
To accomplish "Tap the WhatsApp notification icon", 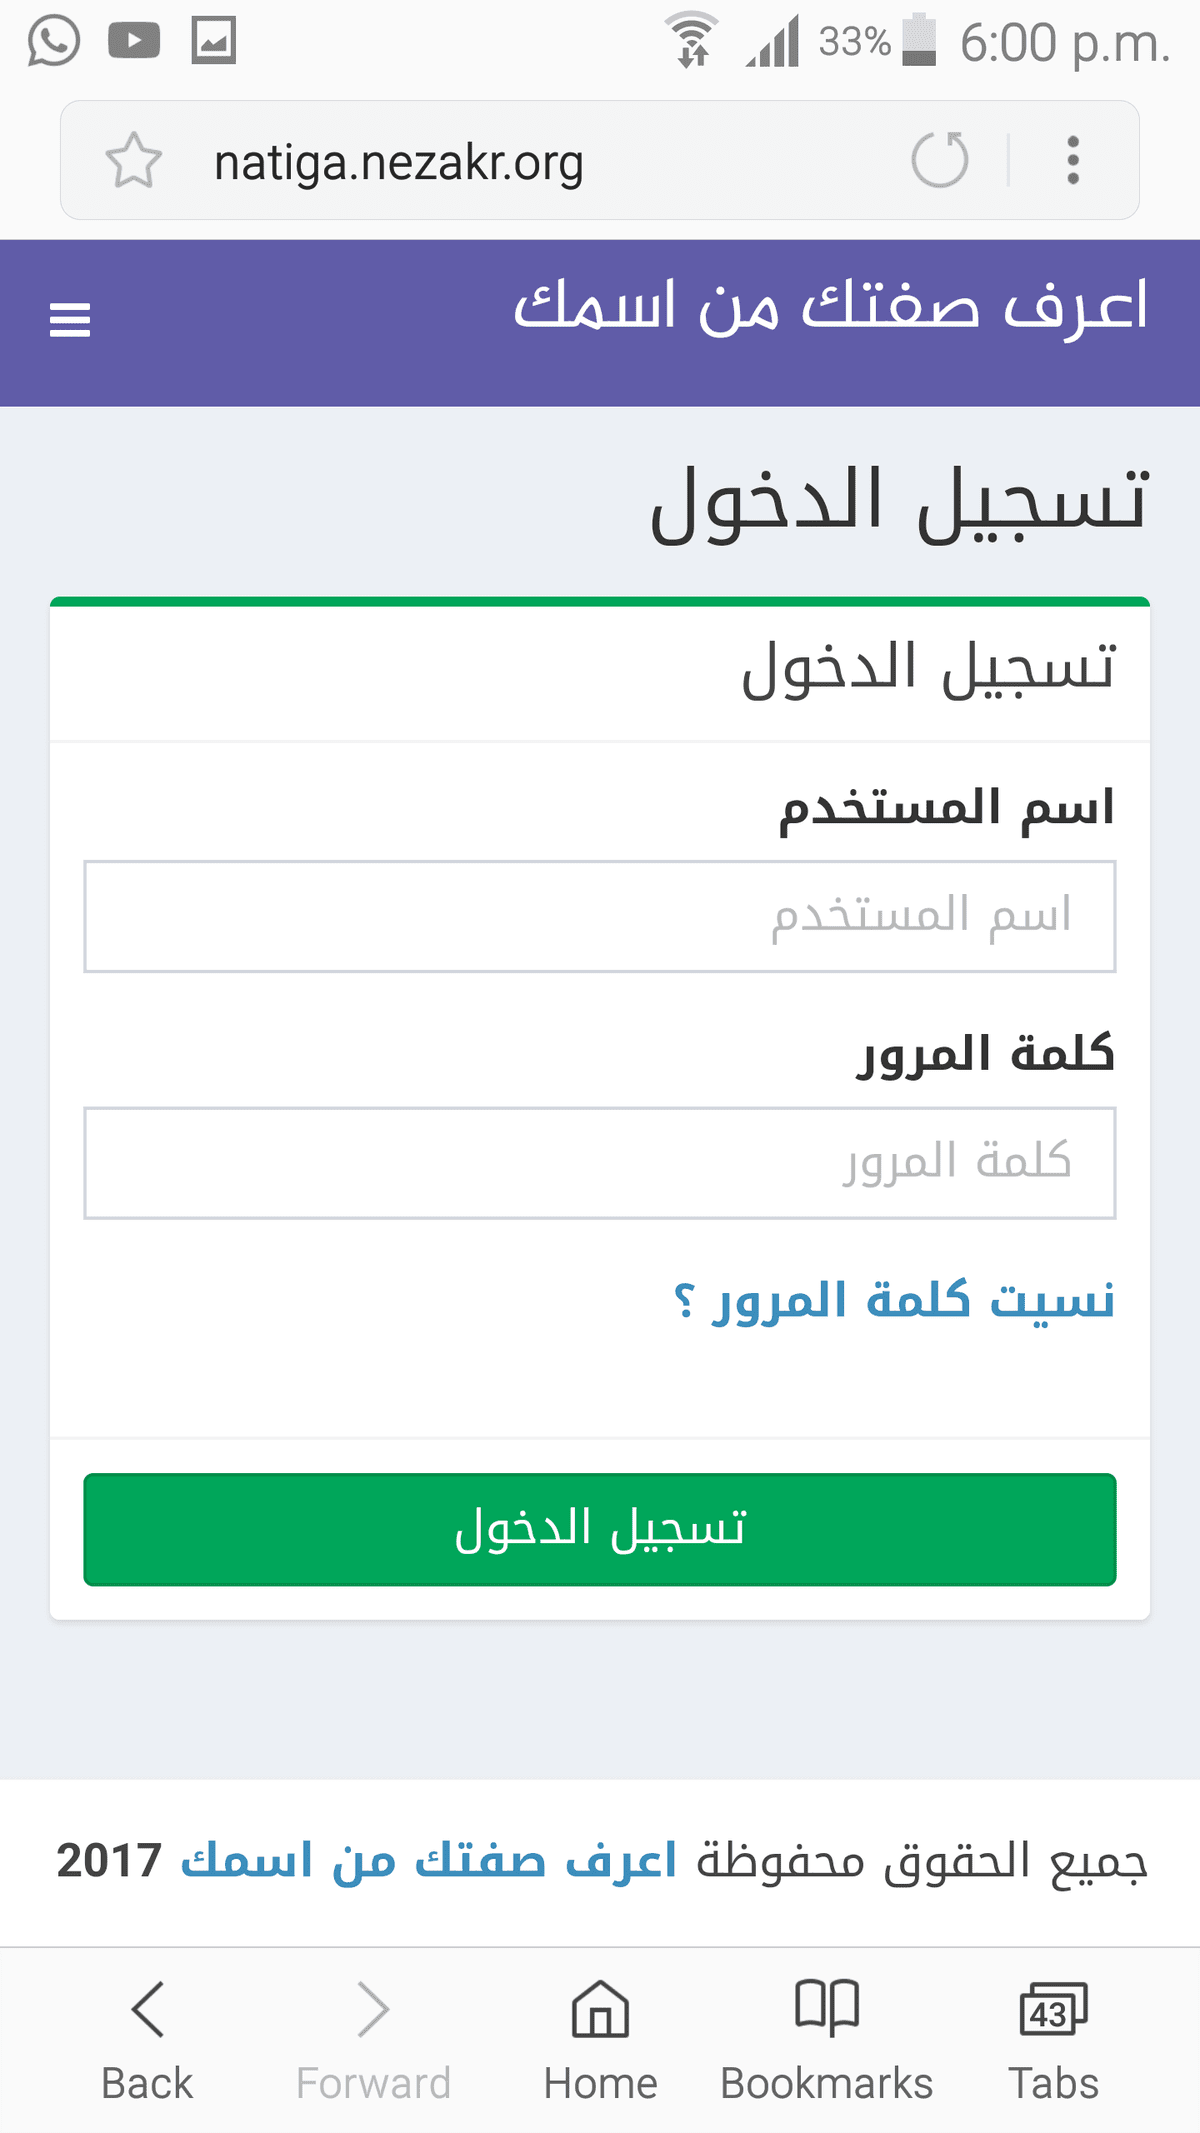I will pos(53,41).
